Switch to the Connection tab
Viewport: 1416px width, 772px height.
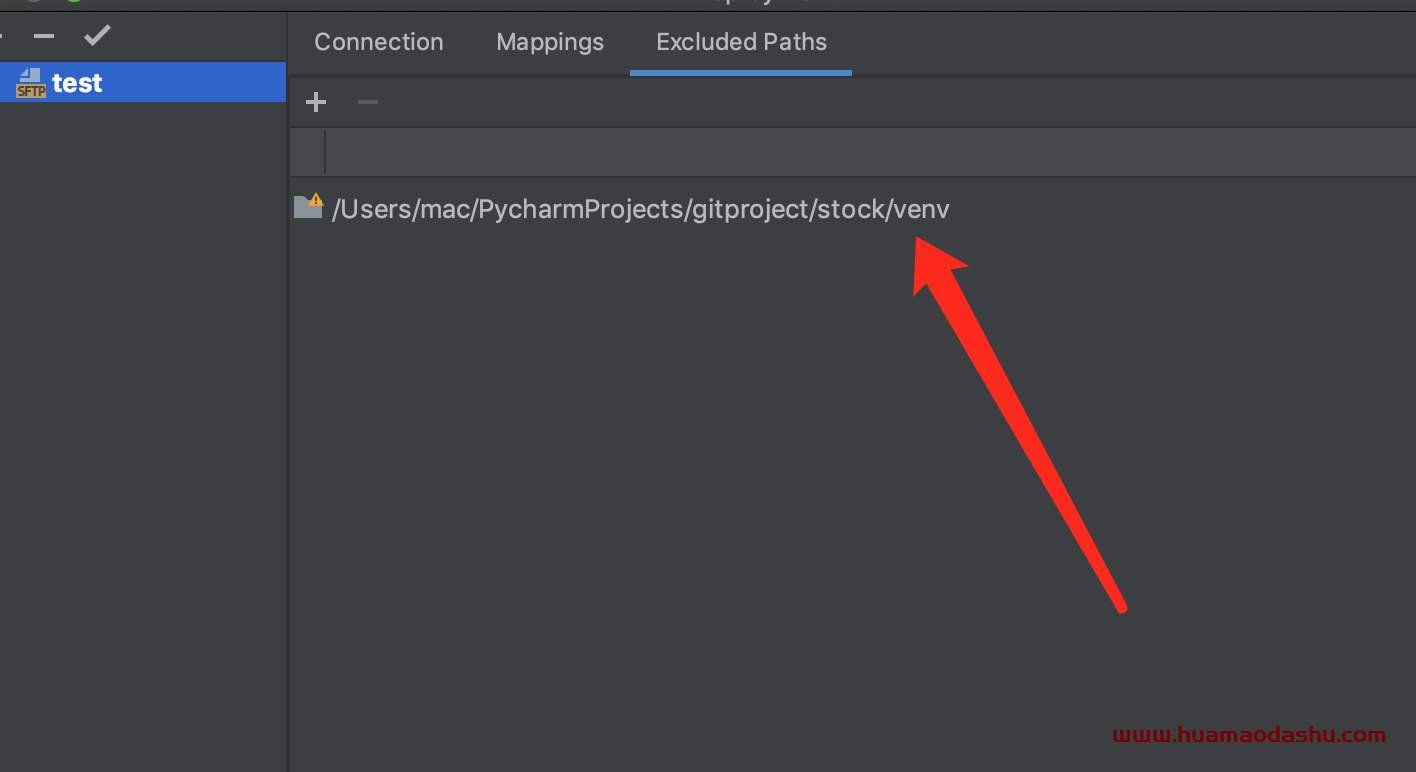click(379, 42)
